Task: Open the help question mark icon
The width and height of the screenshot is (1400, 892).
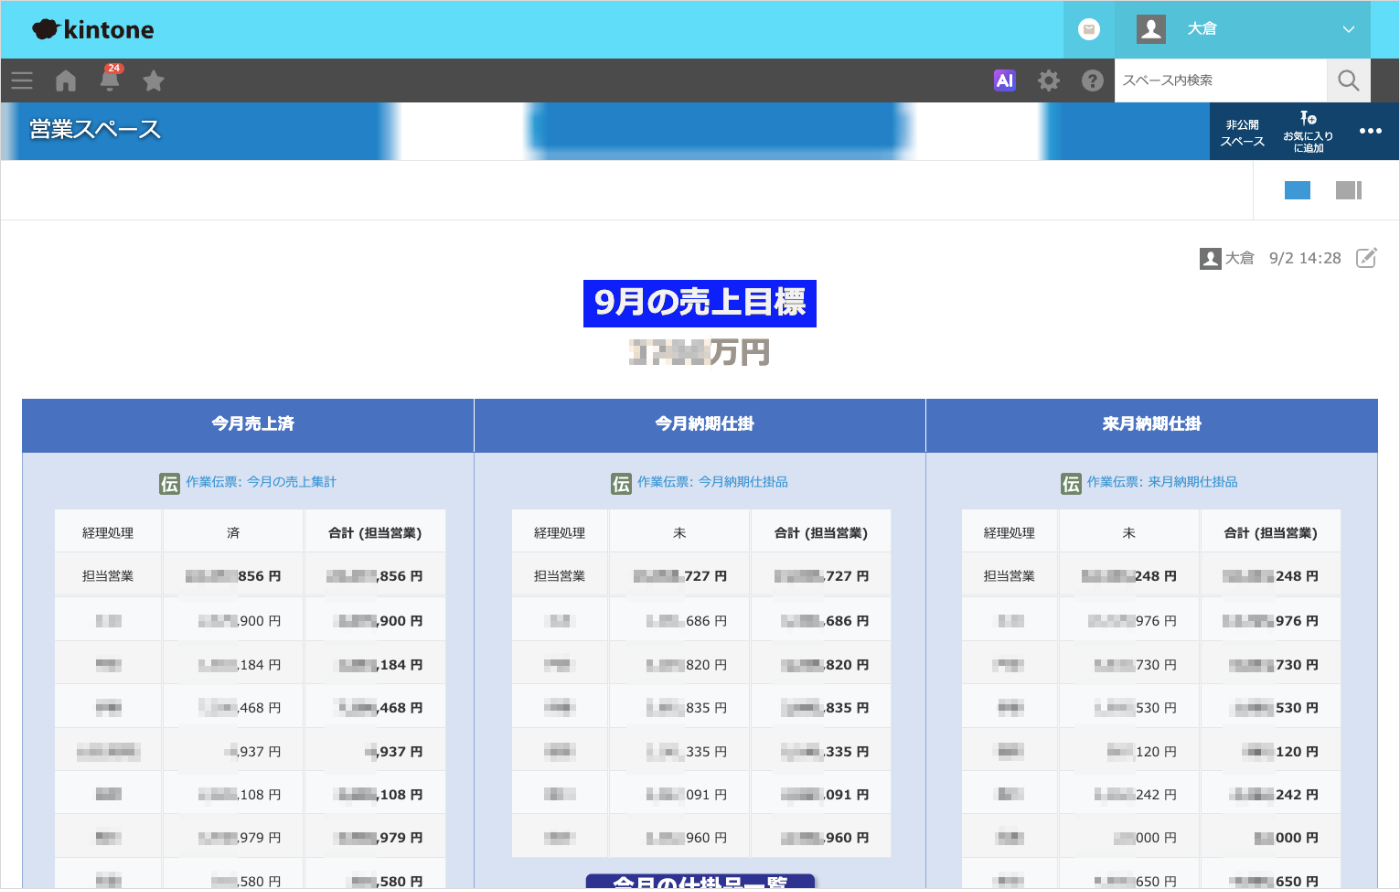Action: [x=1092, y=81]
